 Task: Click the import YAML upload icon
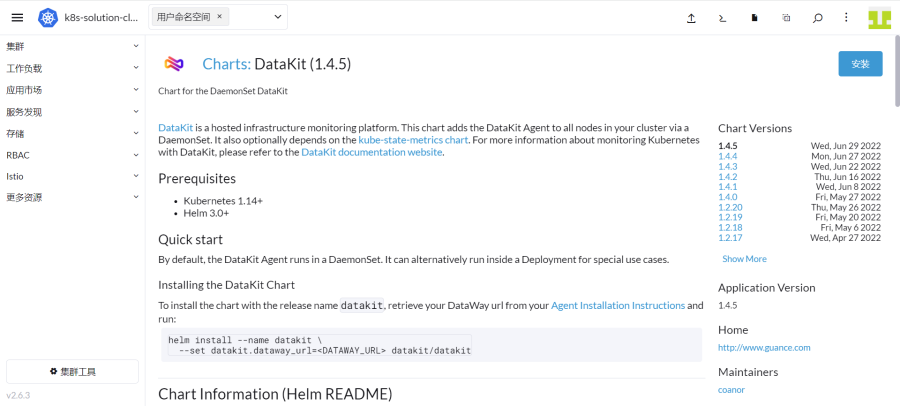click(x=691, y=18)
